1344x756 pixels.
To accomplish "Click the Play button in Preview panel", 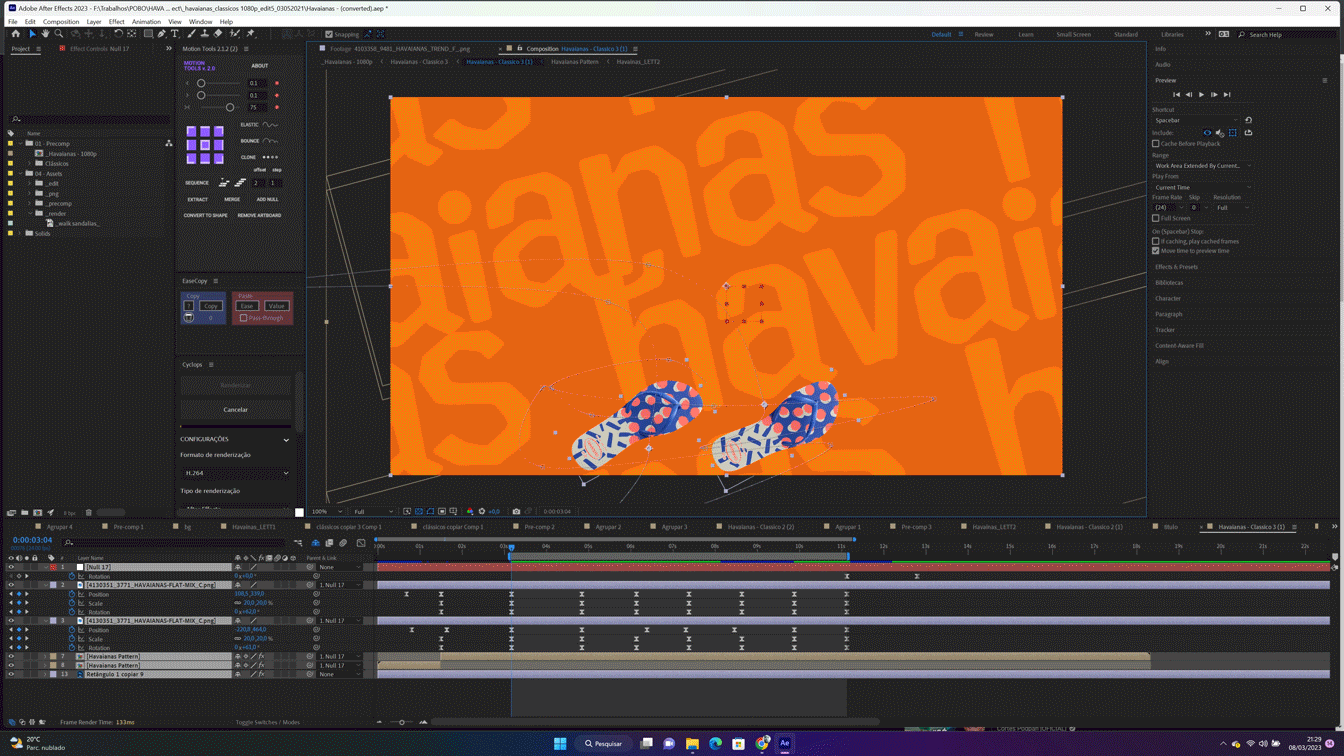I will tap(1201, 95).
